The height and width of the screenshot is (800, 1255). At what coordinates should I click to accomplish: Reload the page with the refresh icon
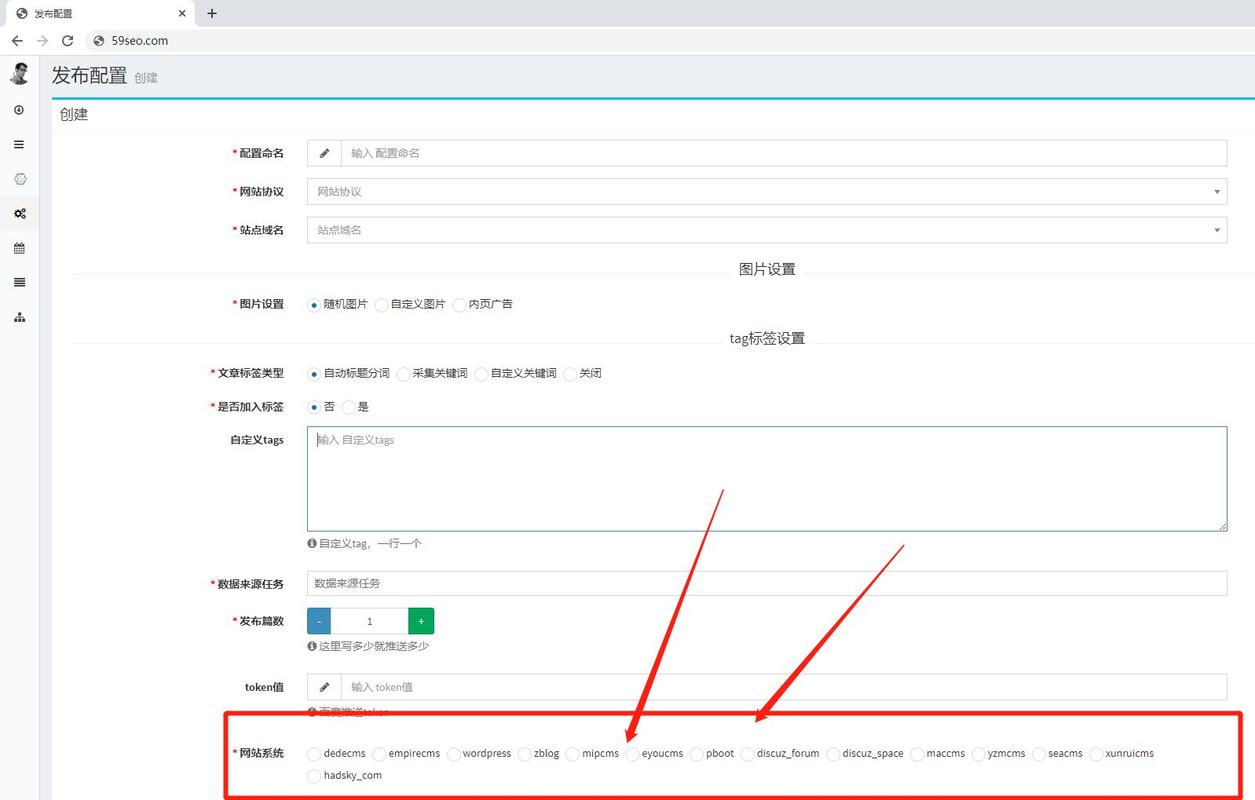coord(67,41)
